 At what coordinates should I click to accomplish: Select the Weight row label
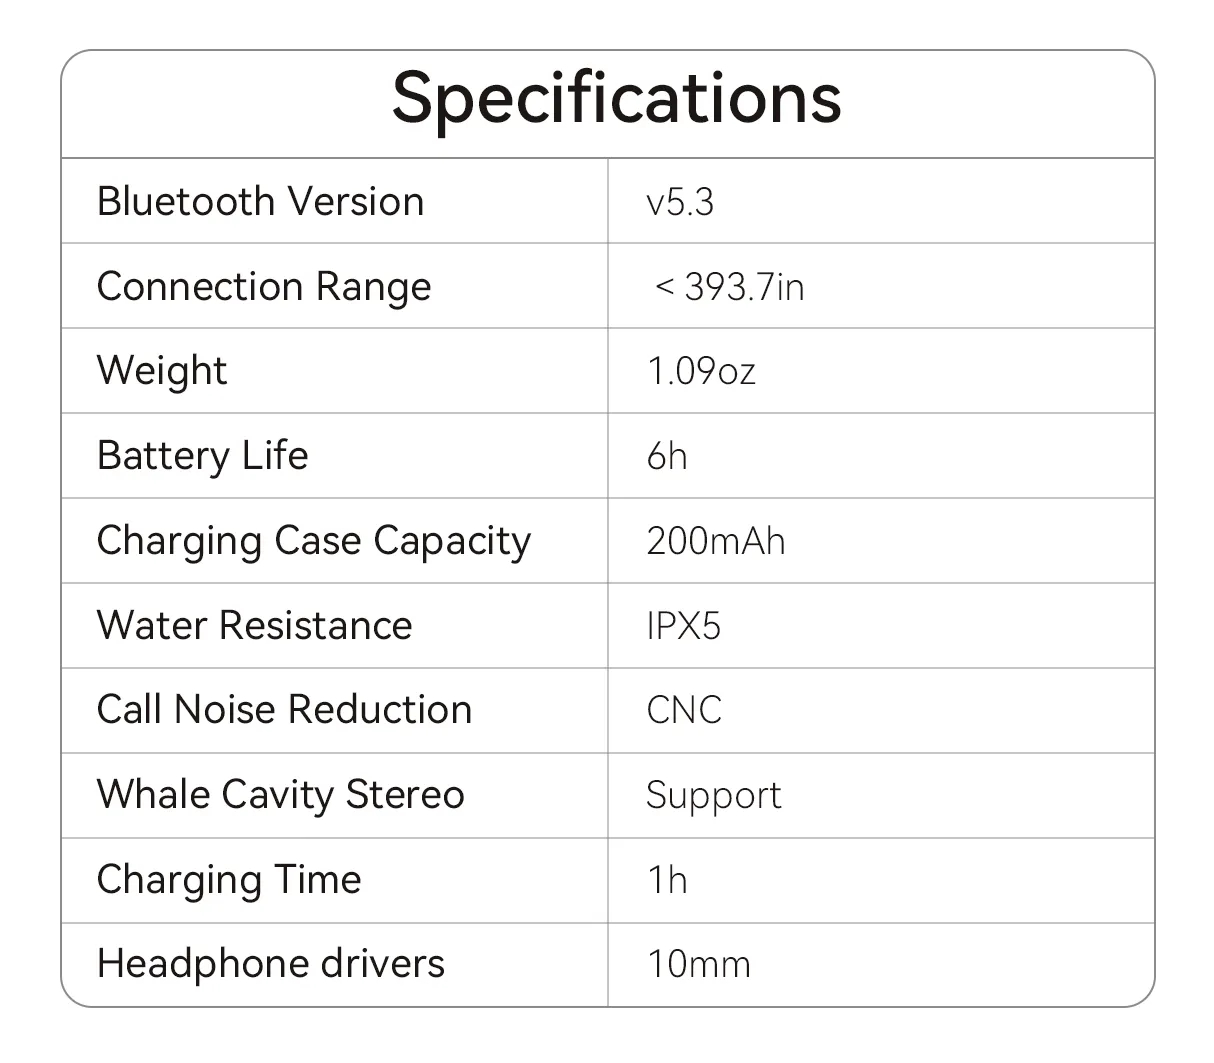(162, 371)
